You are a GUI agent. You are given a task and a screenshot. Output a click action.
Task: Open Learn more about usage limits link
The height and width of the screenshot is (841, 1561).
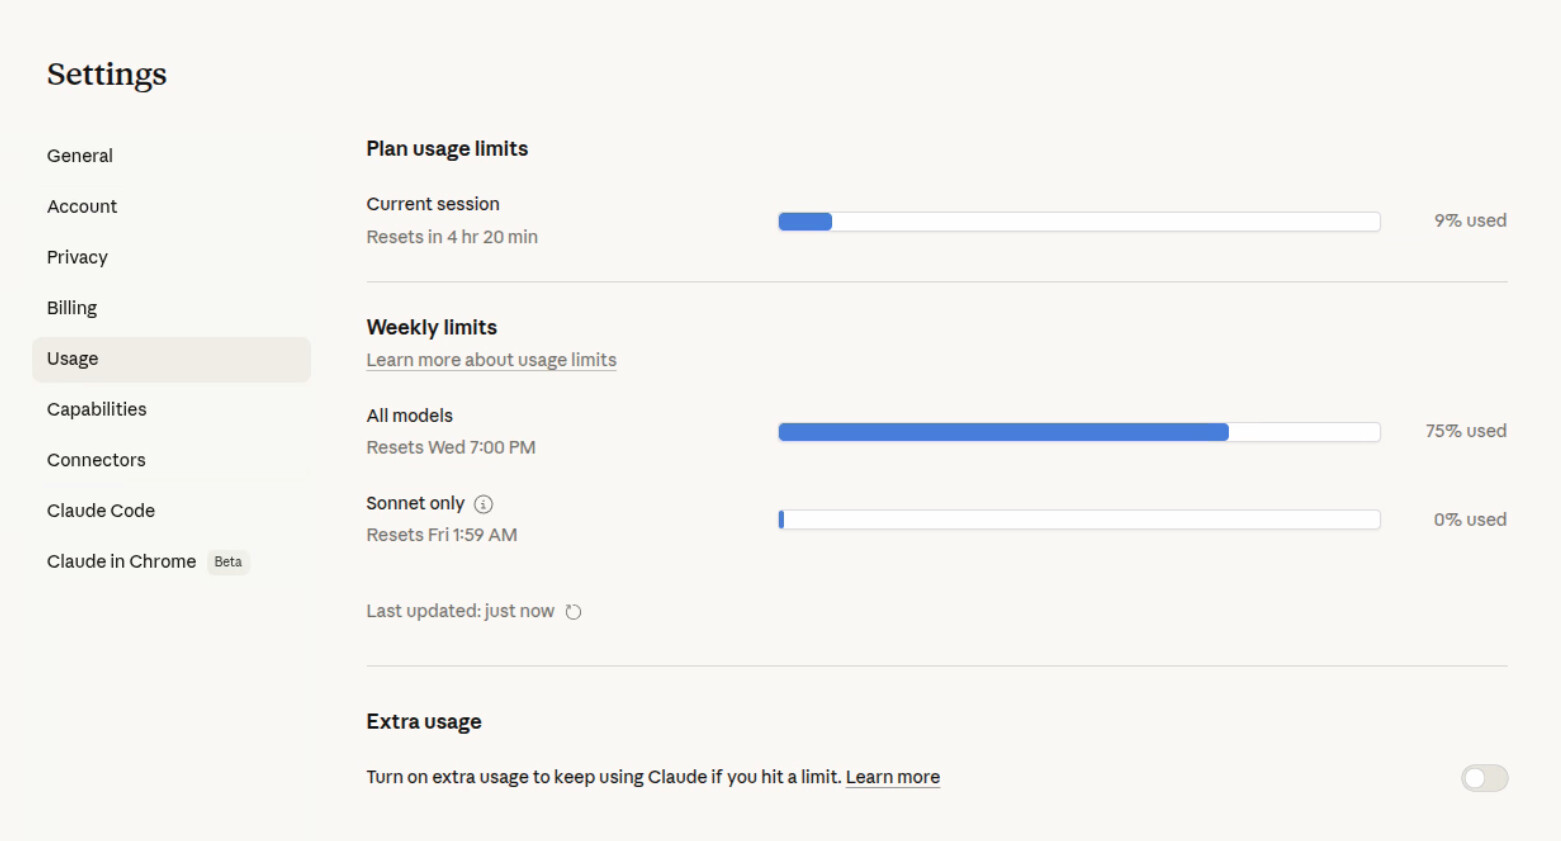point(491,360)
